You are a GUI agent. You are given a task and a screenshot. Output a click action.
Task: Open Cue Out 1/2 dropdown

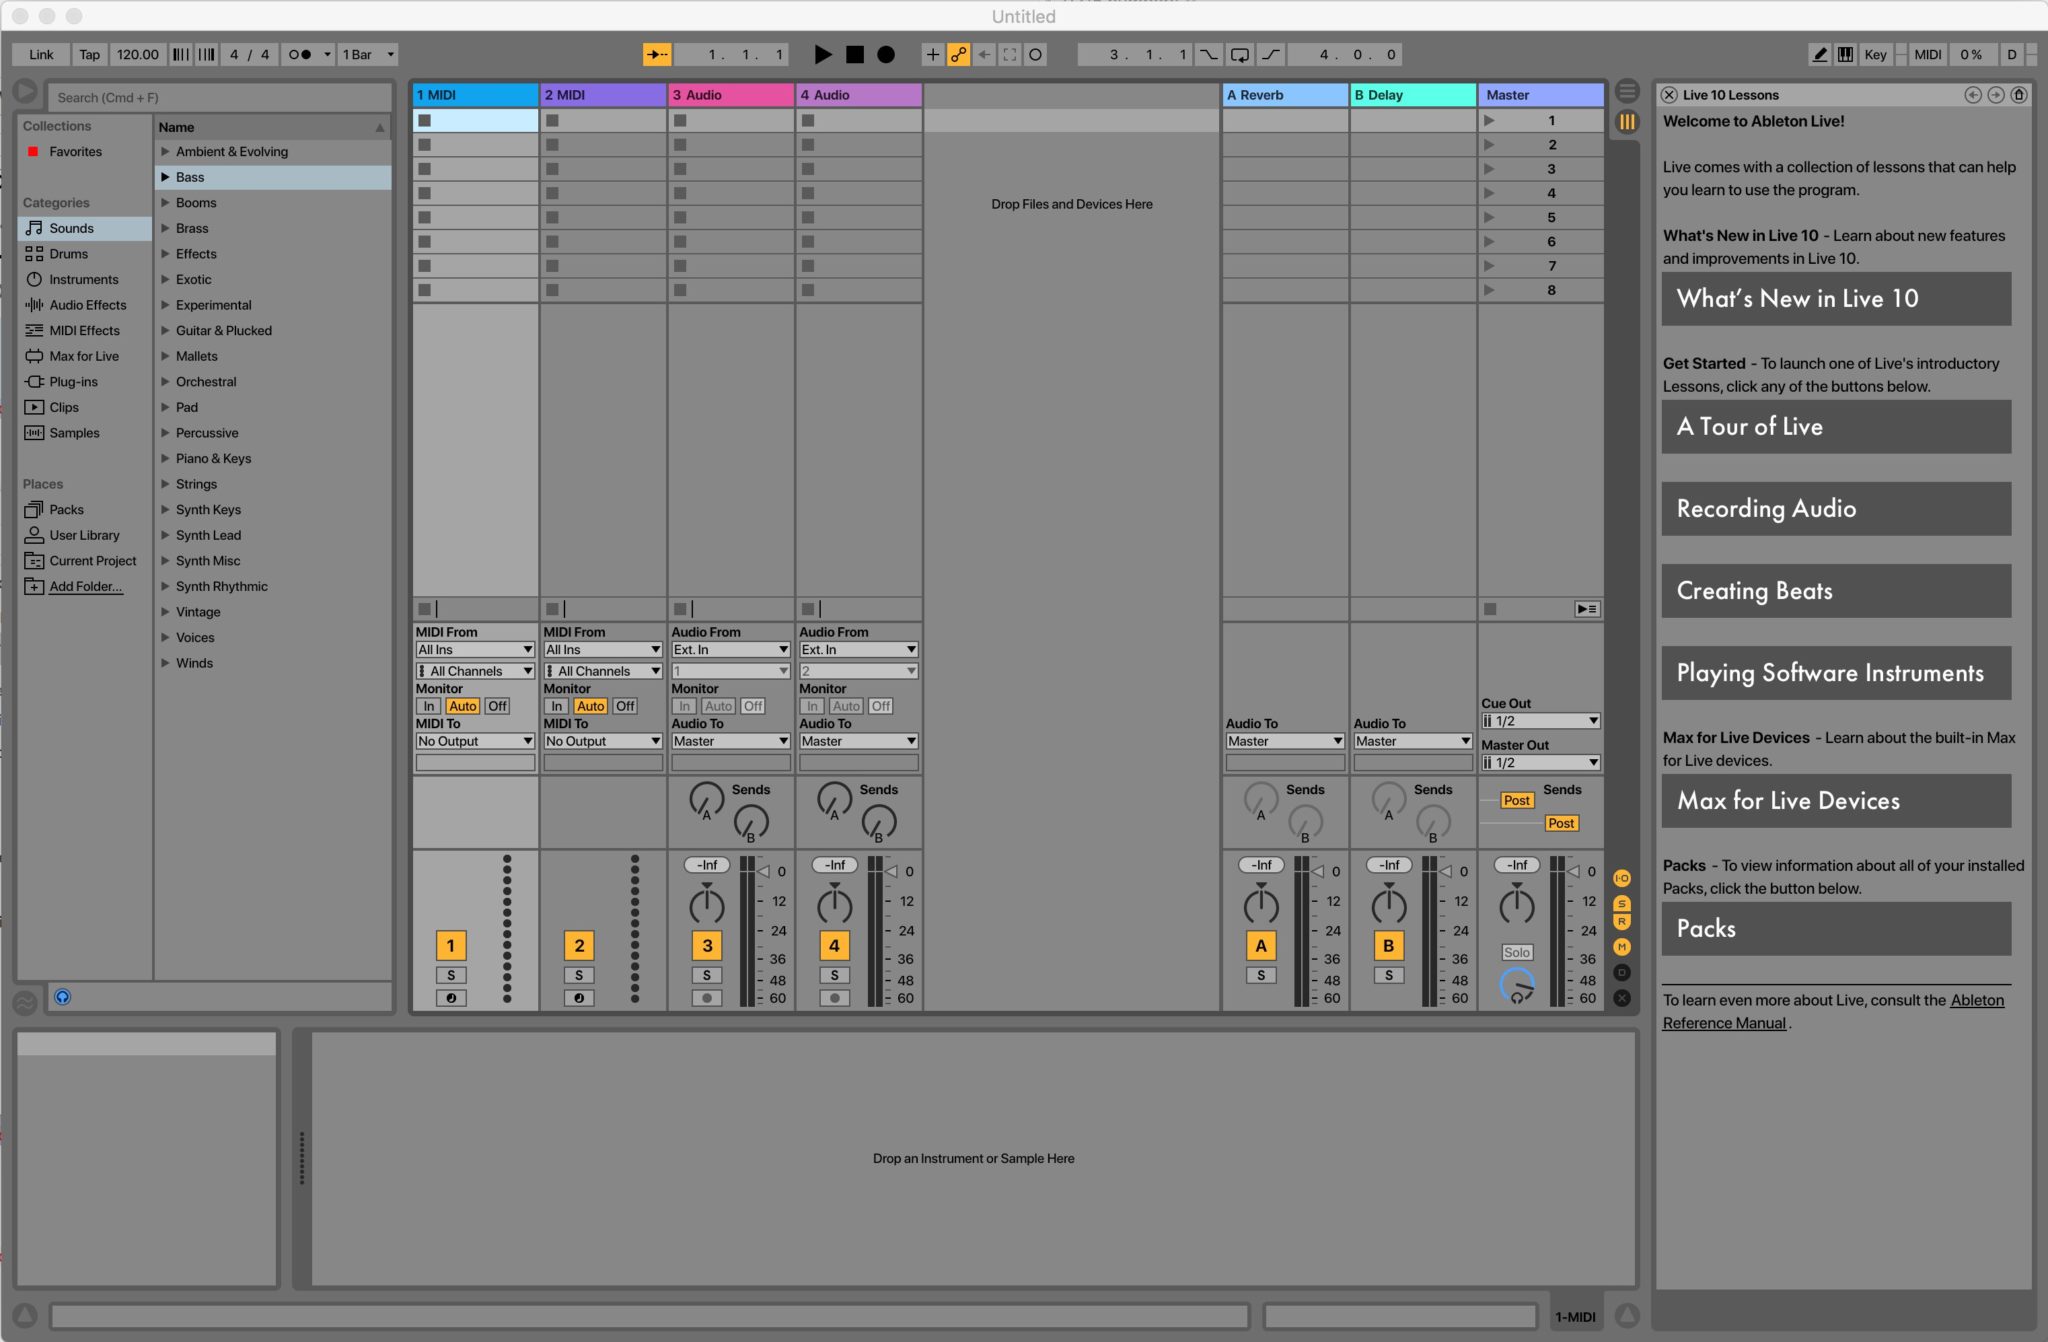pyautogui.click(x=1540, y=721)
